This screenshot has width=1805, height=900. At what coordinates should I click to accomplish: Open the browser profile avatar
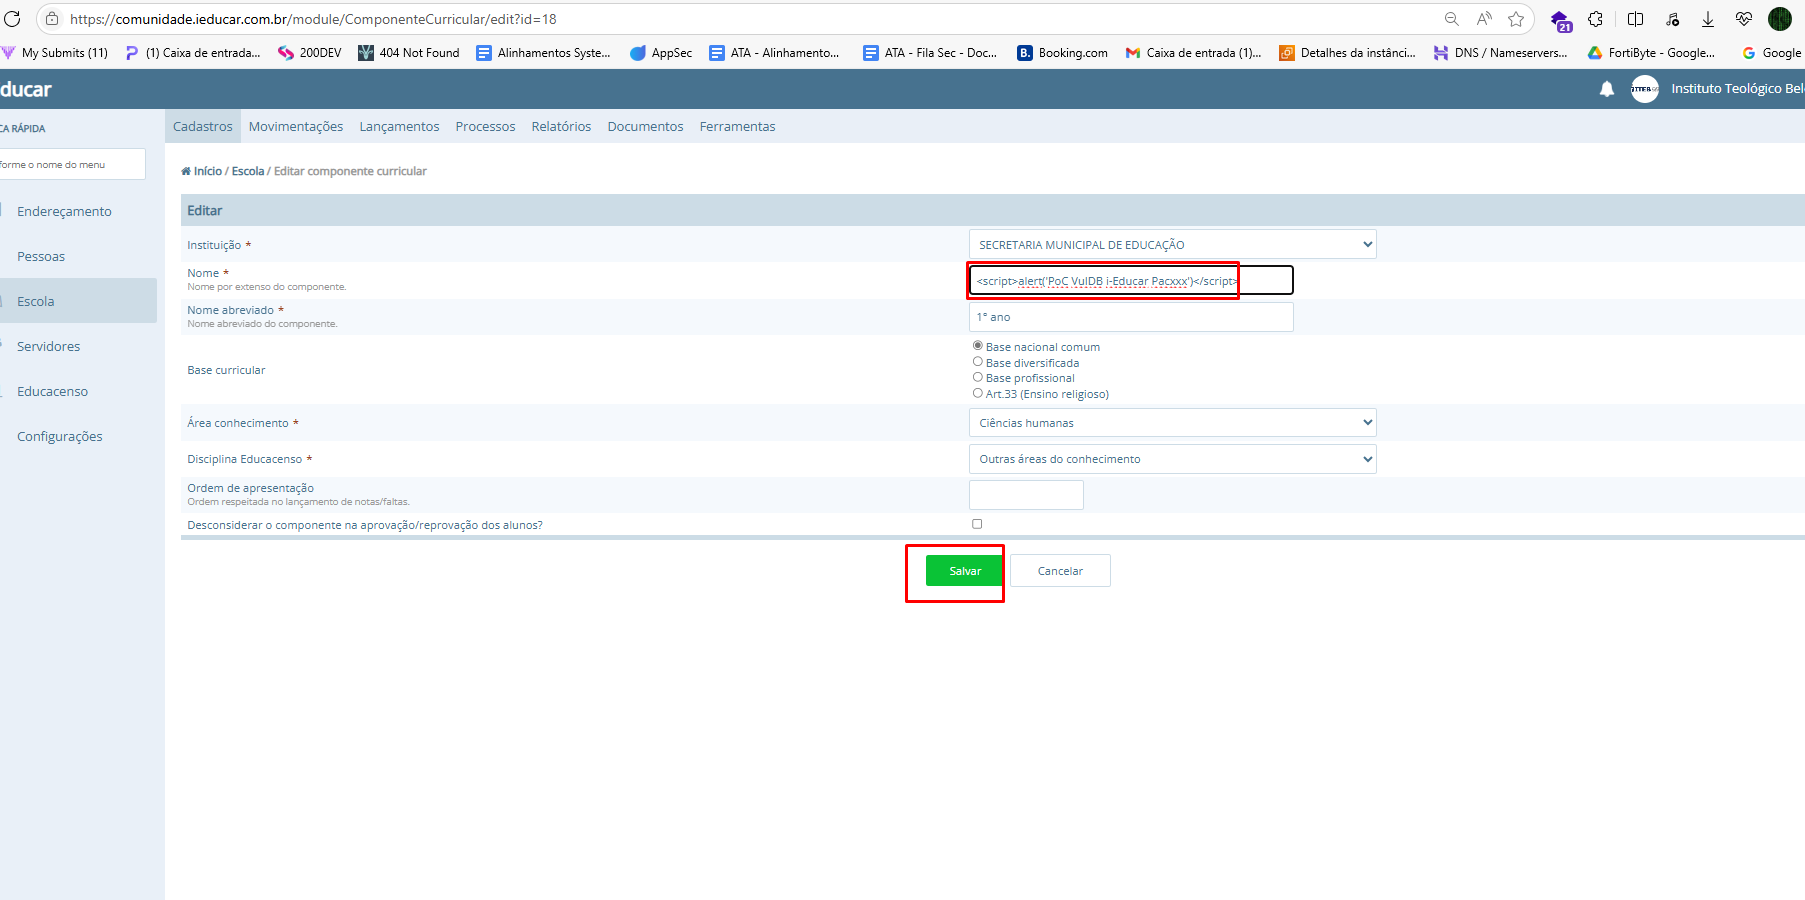point(1780,19)
